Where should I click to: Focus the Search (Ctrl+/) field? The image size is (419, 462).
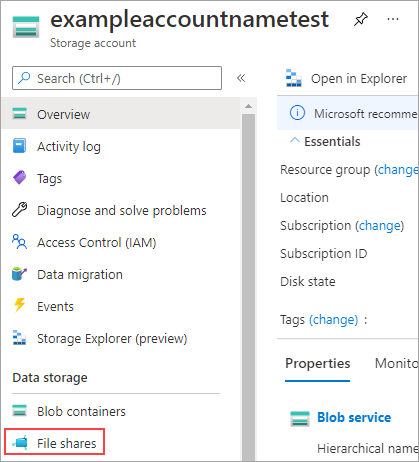pyautogui.click(x=117, y=78)
